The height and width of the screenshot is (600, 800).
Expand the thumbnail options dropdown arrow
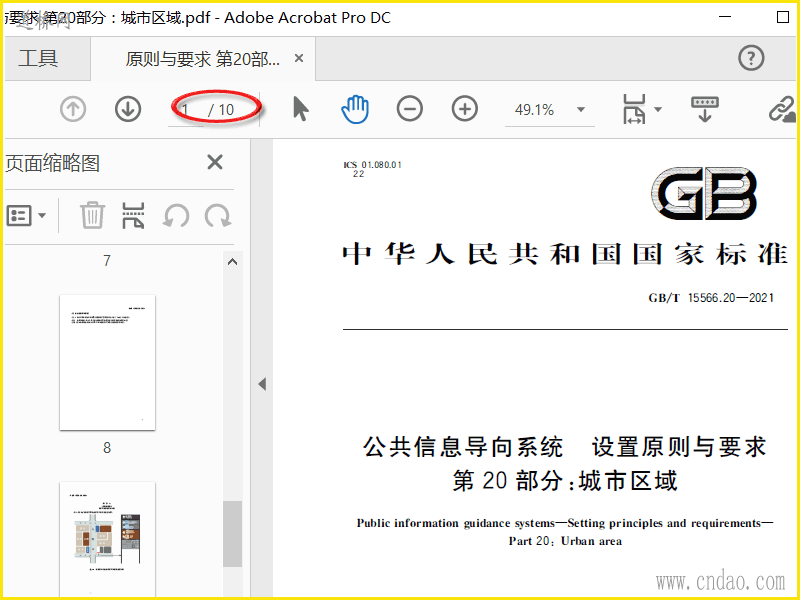(42, 215)
